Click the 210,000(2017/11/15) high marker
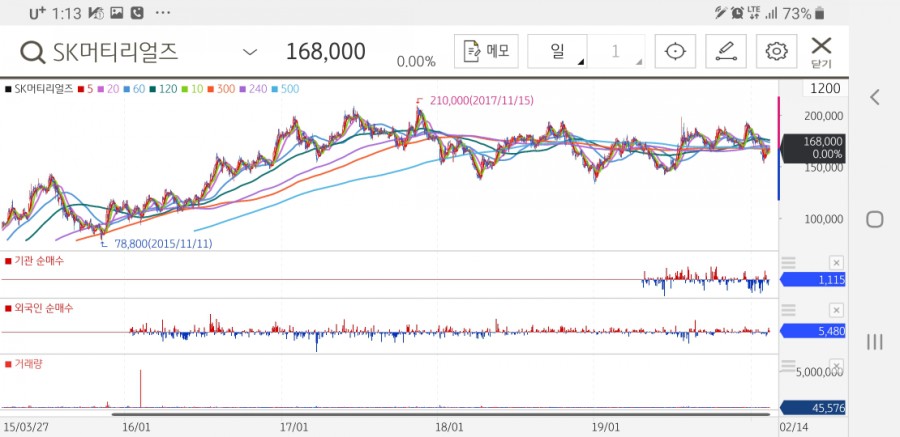Screen dimensions: 900x437 click(482, 100)
